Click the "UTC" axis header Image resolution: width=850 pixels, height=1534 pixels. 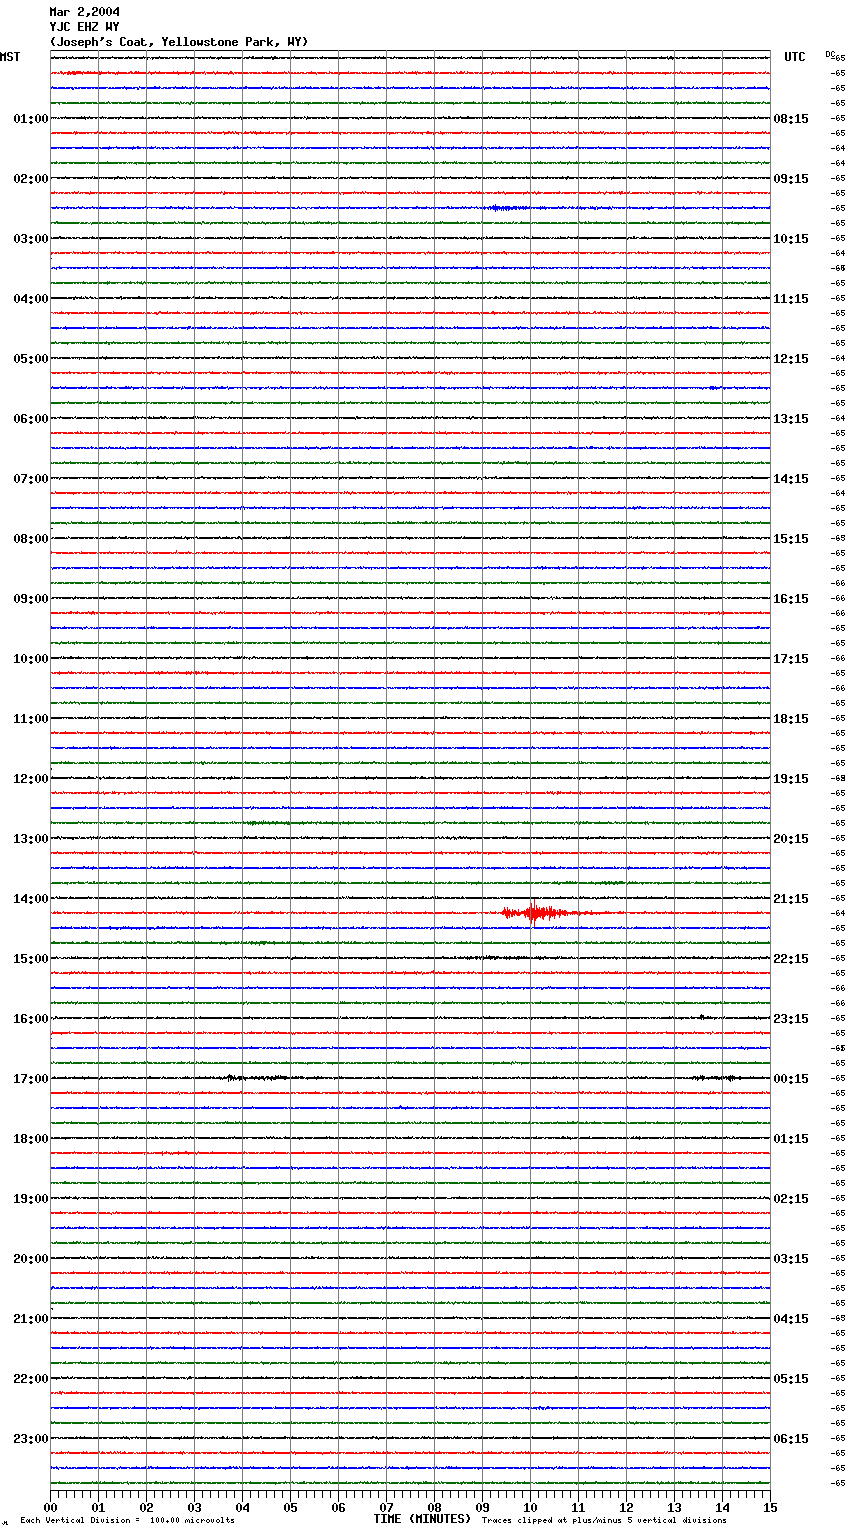pyautogui.click(x=795, y=57)
